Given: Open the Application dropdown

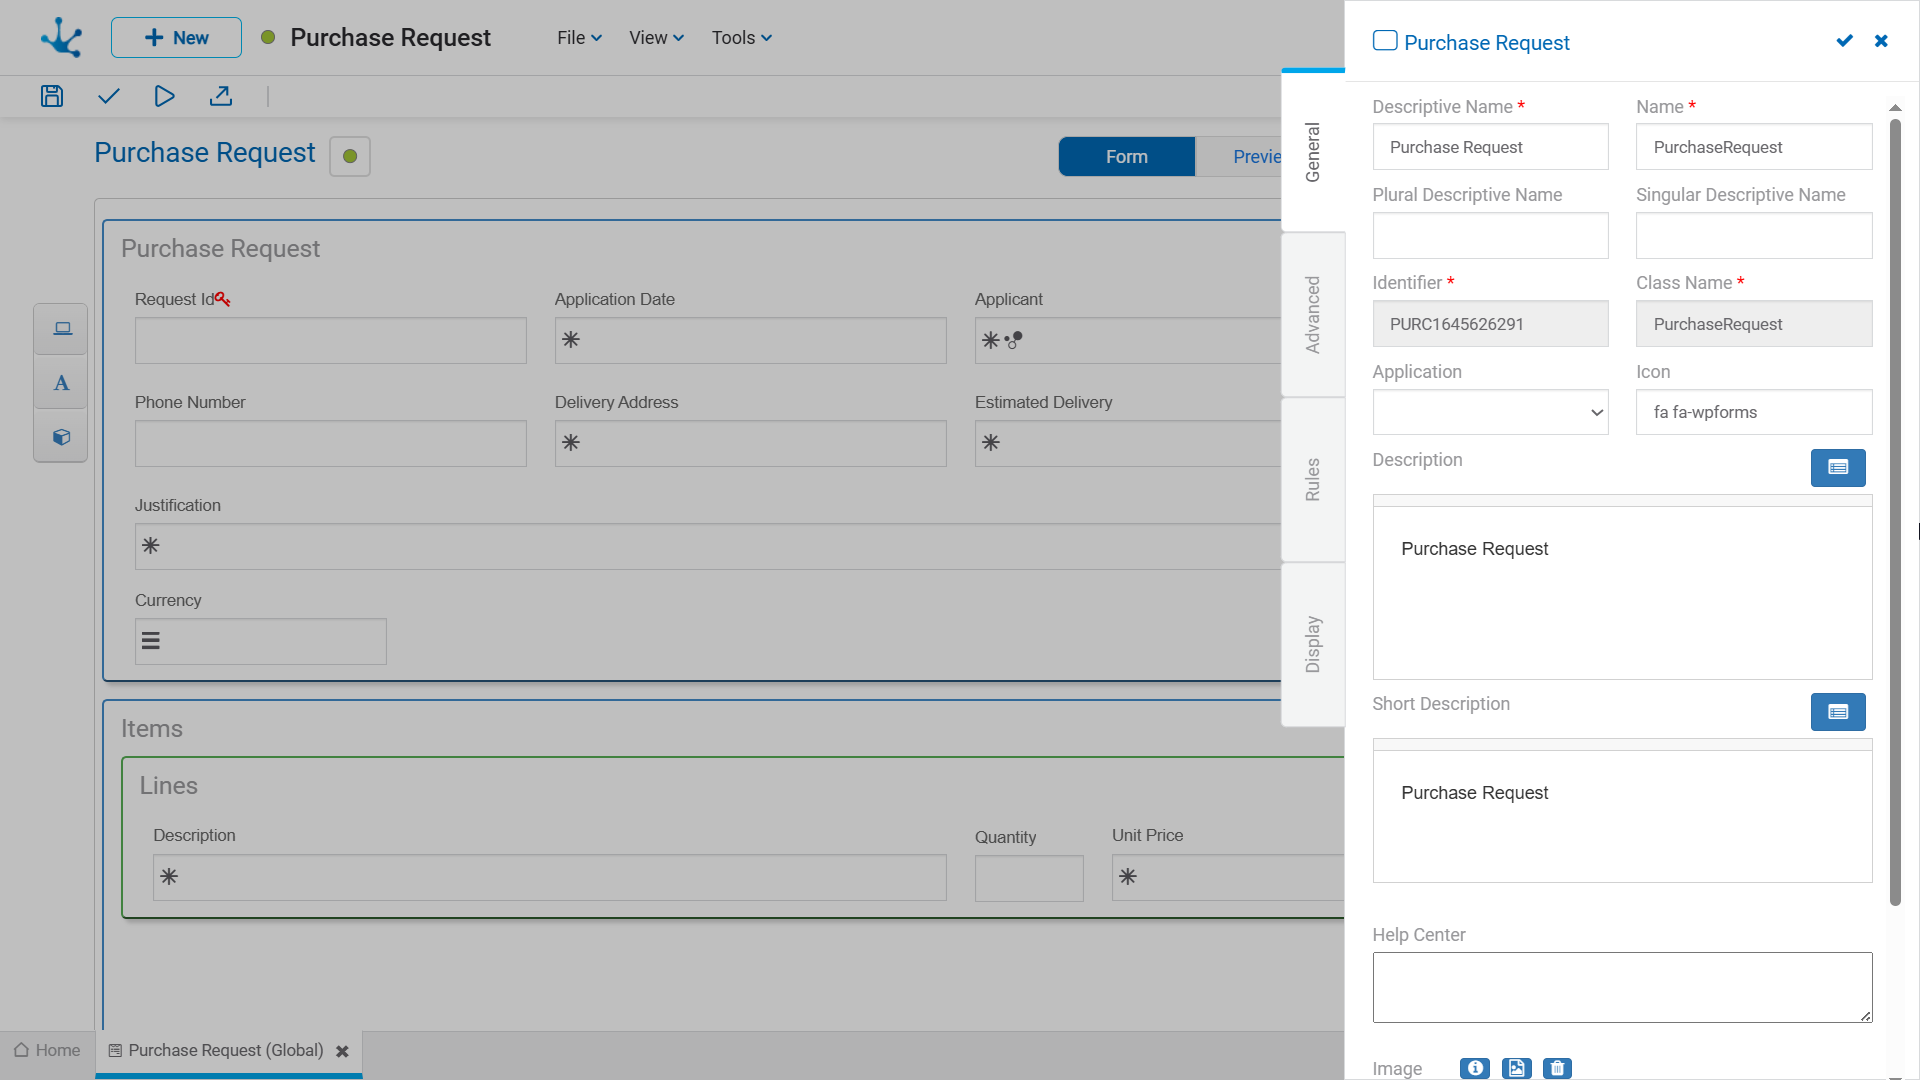Looking at the screenshot, I should click(x=1490, y=412).
